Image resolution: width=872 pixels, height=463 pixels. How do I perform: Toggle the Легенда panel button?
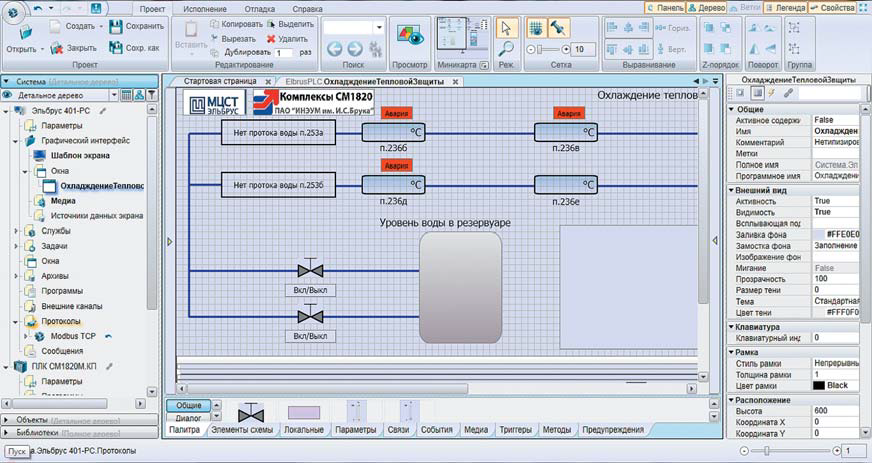(786, 8)
